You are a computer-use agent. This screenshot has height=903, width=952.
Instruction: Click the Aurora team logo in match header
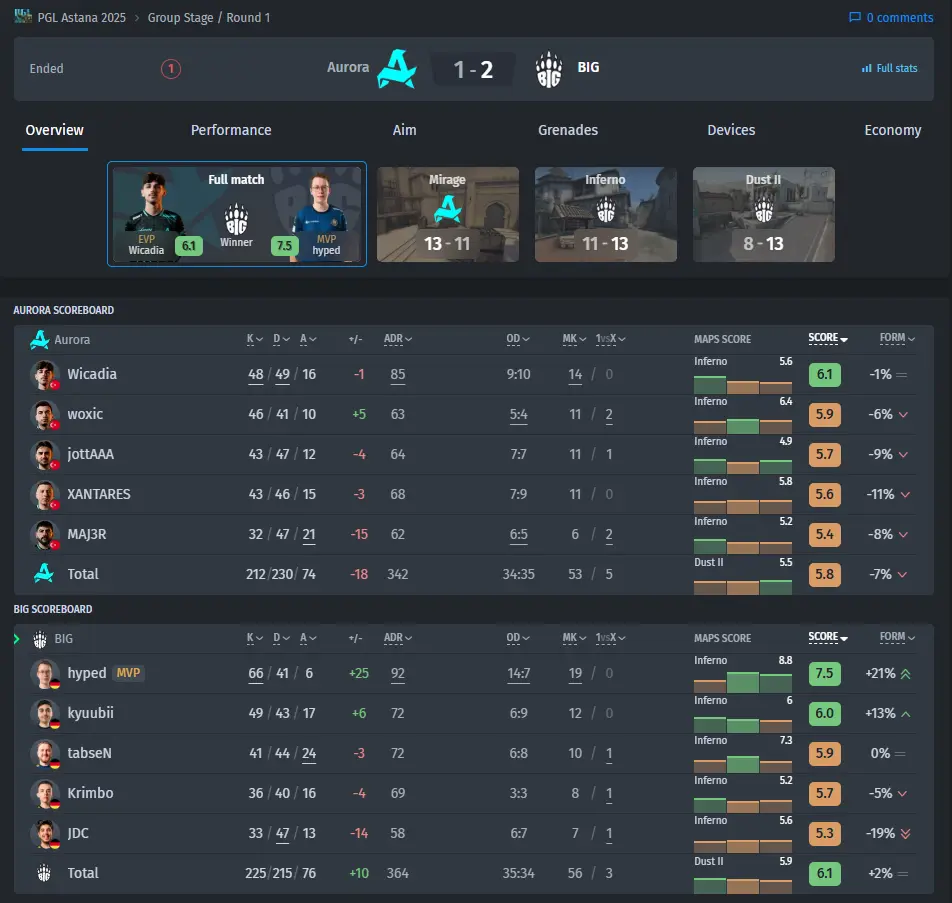click(x=396, y=69)
